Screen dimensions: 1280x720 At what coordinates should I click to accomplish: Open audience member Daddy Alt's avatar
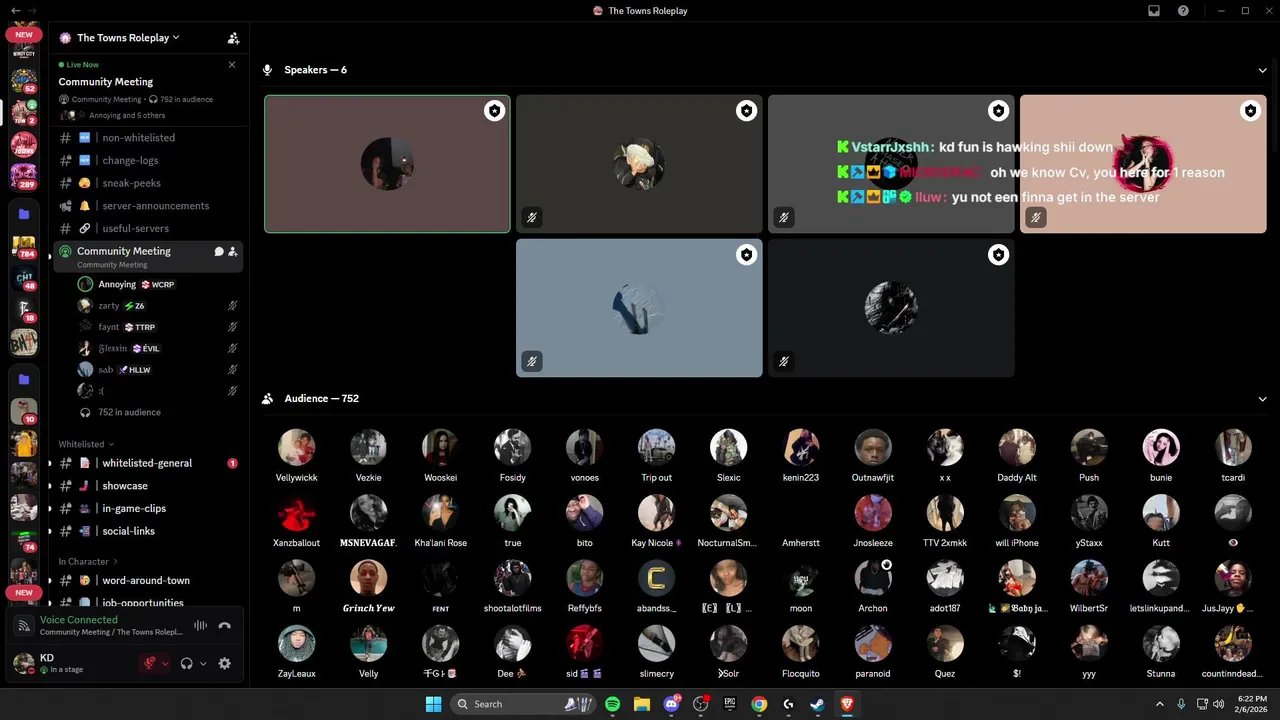click(x=1017, y=448)
